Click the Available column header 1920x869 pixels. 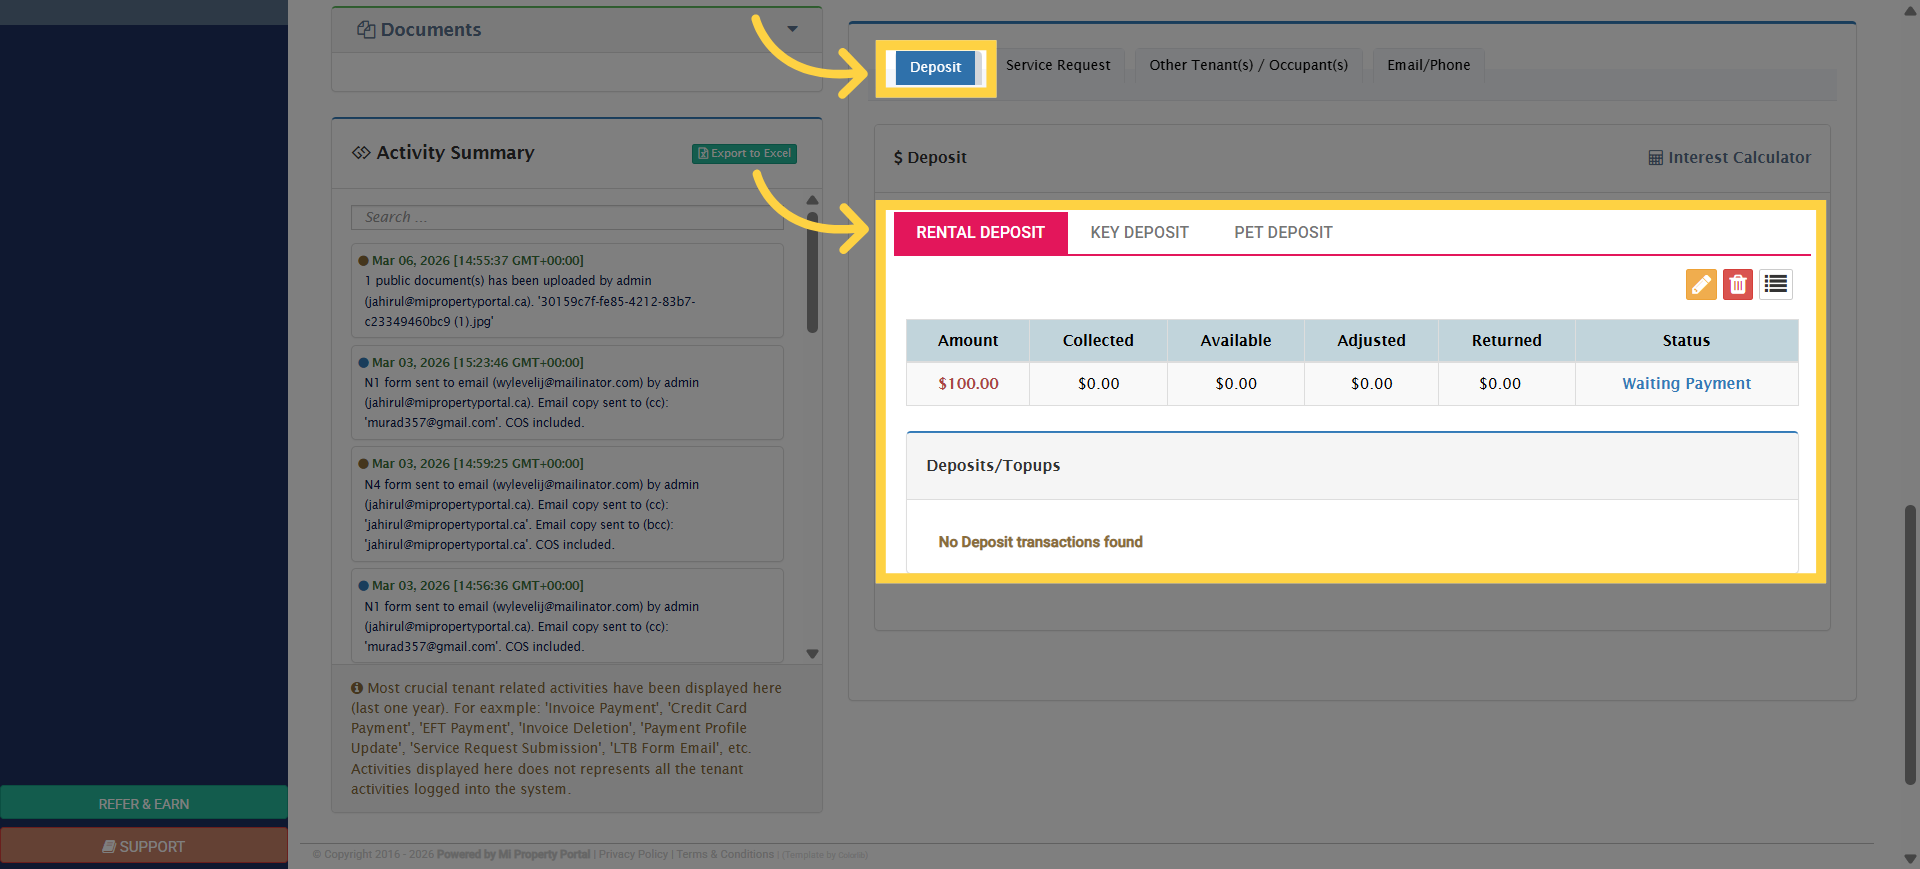click(1236, 341)
